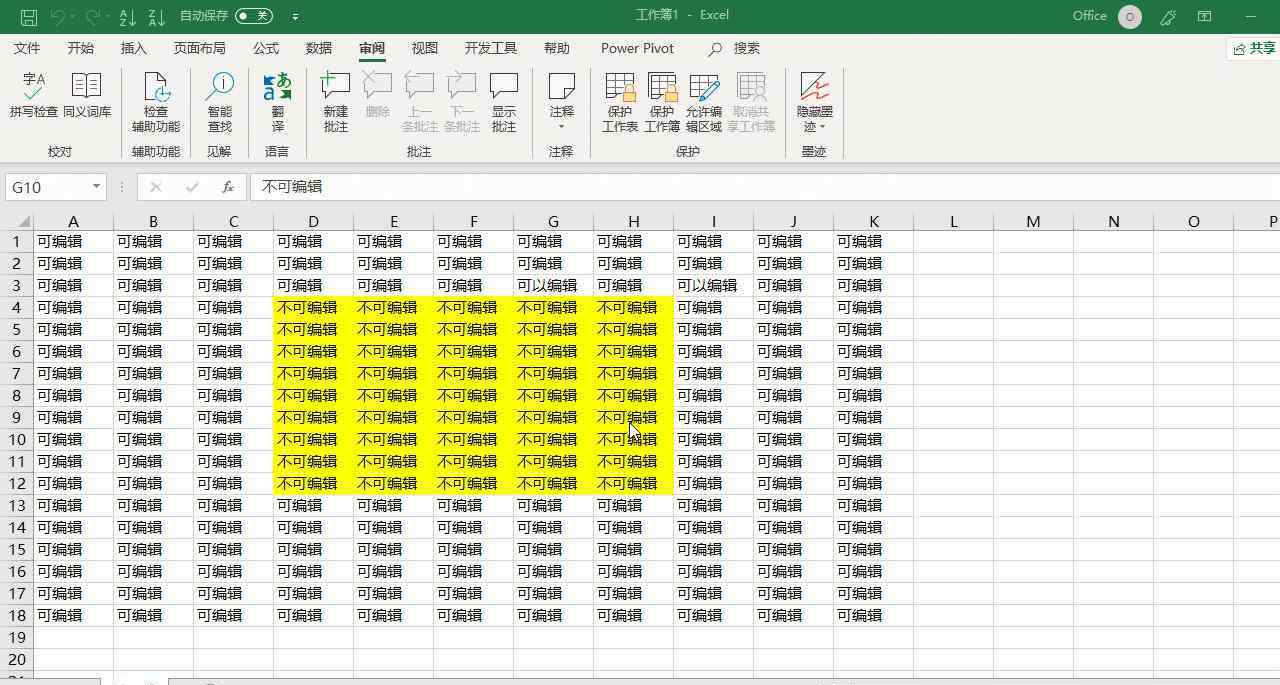The height and width of the screenshot is (685, 1280).
Task: Click cell G3 containing 可以编辑
Action: pos(553,285)
